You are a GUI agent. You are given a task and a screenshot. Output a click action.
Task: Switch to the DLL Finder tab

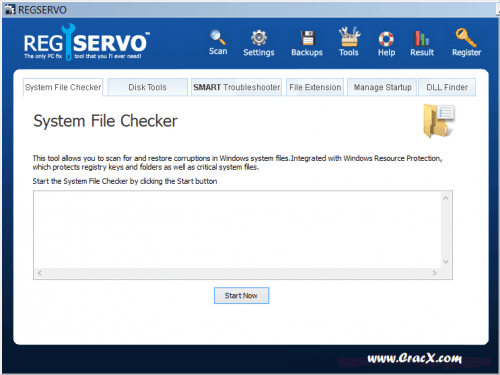pos(447,87)
